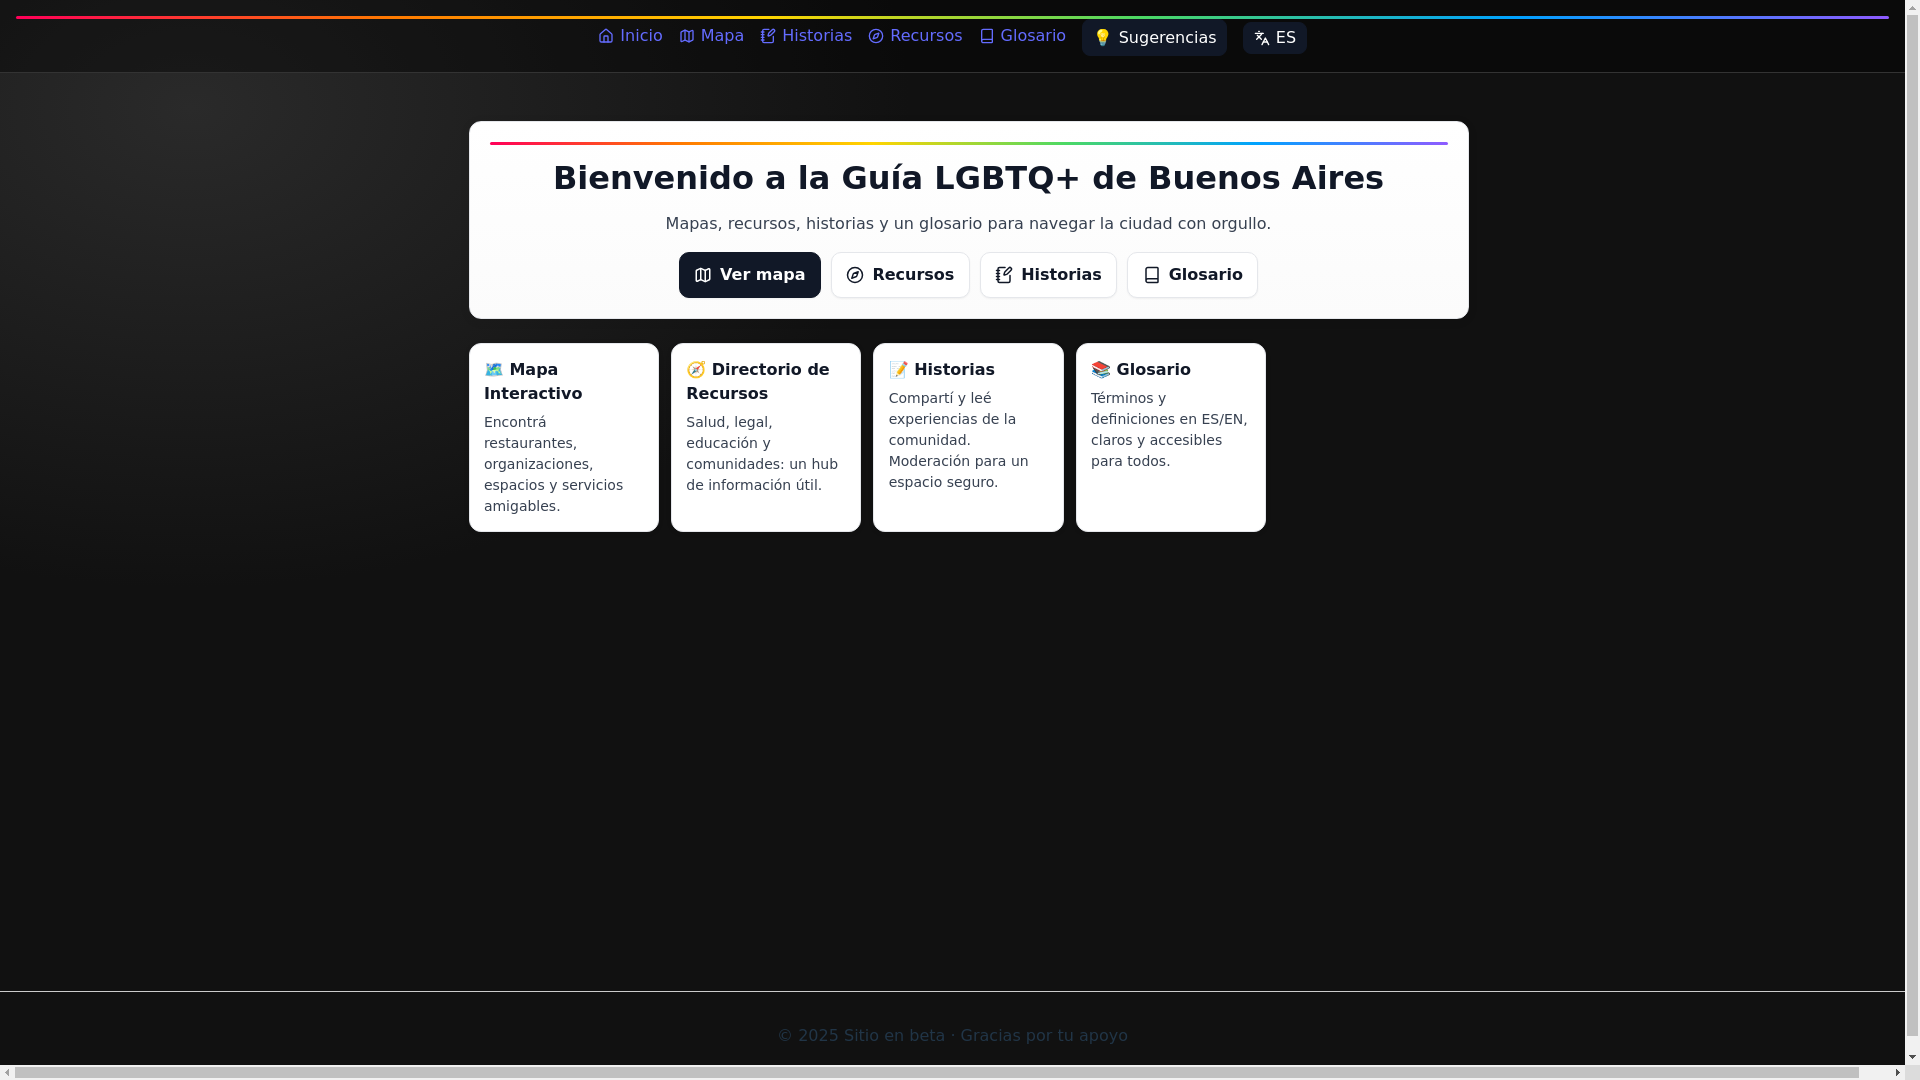The image size is (1920, 1080).
Task: Click the Ver mapa button
Action: click(x=750, y=275)
